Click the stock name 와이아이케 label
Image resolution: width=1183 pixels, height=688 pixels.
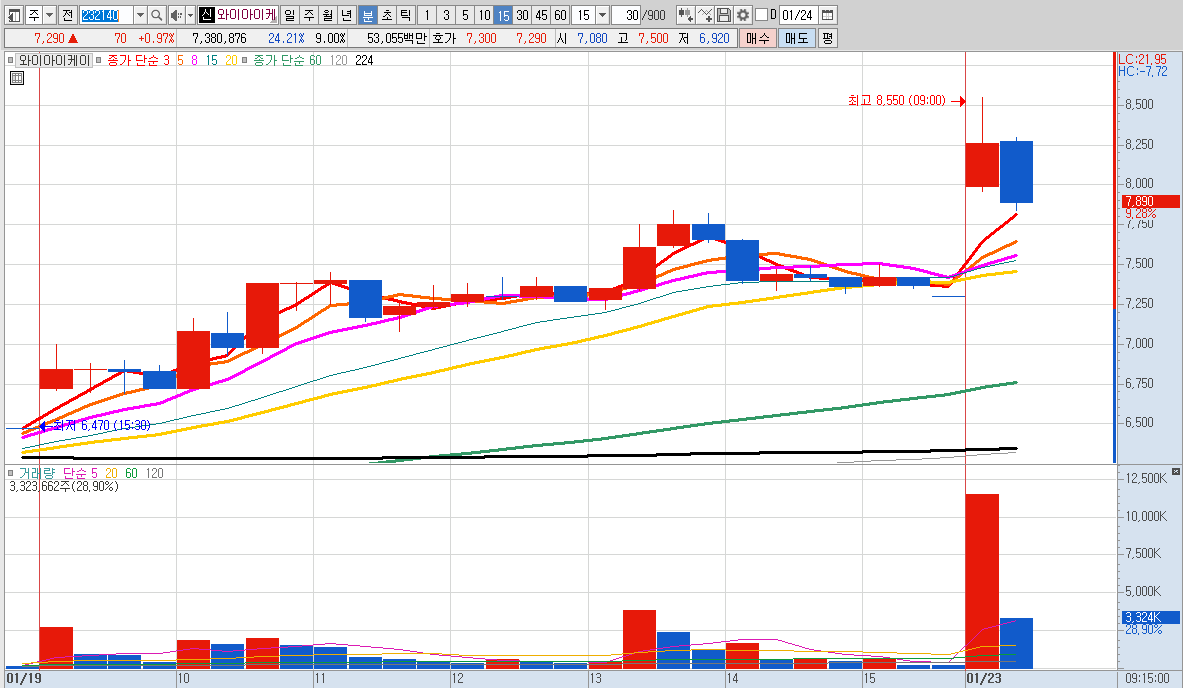coord(247,15)
